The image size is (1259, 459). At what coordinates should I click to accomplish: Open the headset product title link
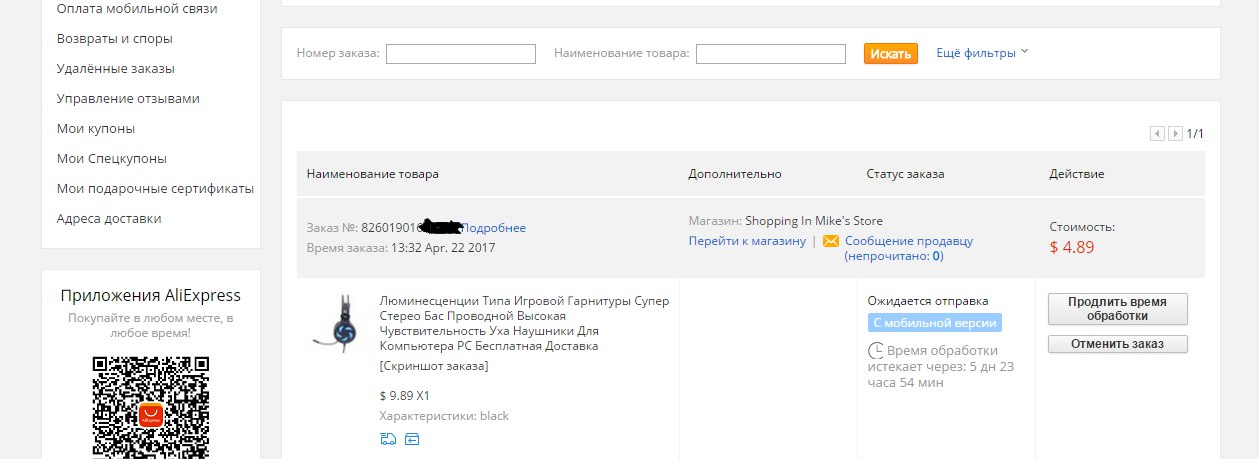[x=525, y=323]
